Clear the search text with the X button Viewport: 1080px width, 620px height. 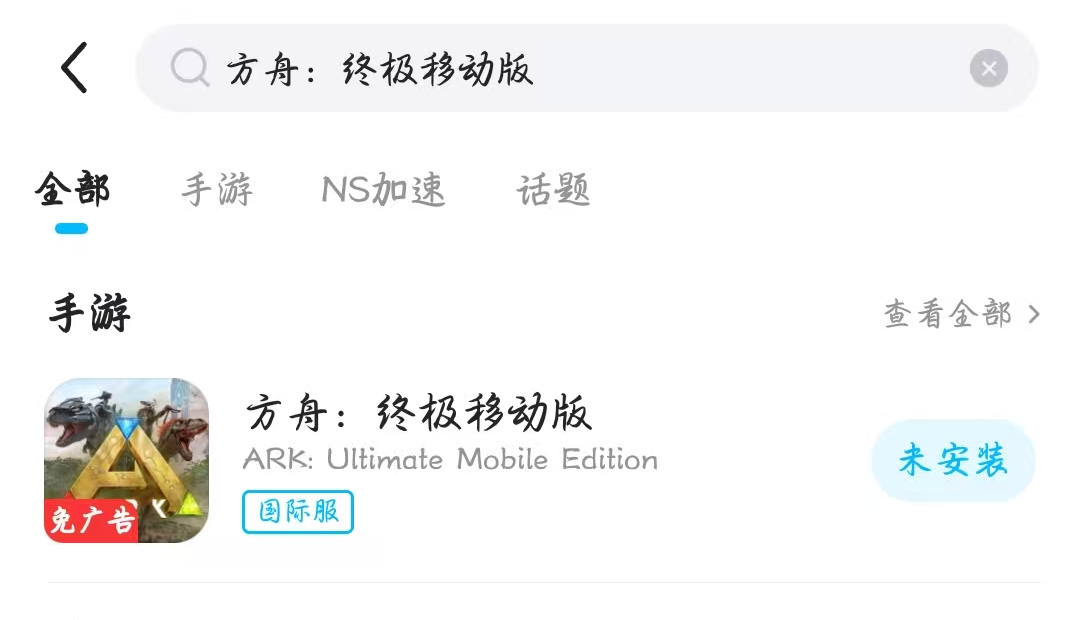(988, 68)
